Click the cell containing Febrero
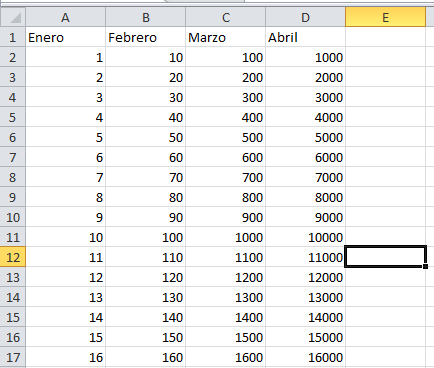The image size is (434, 368). point(146,37)
